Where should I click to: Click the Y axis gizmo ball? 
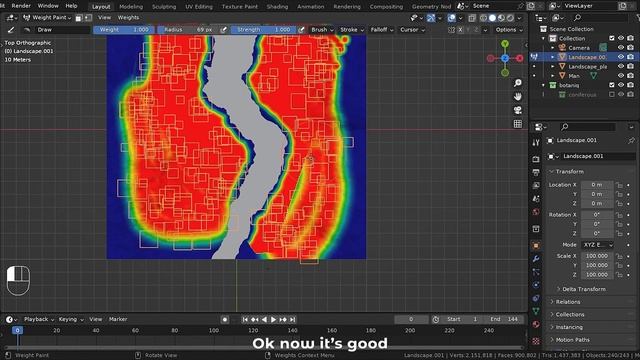(x=505, y=44)
